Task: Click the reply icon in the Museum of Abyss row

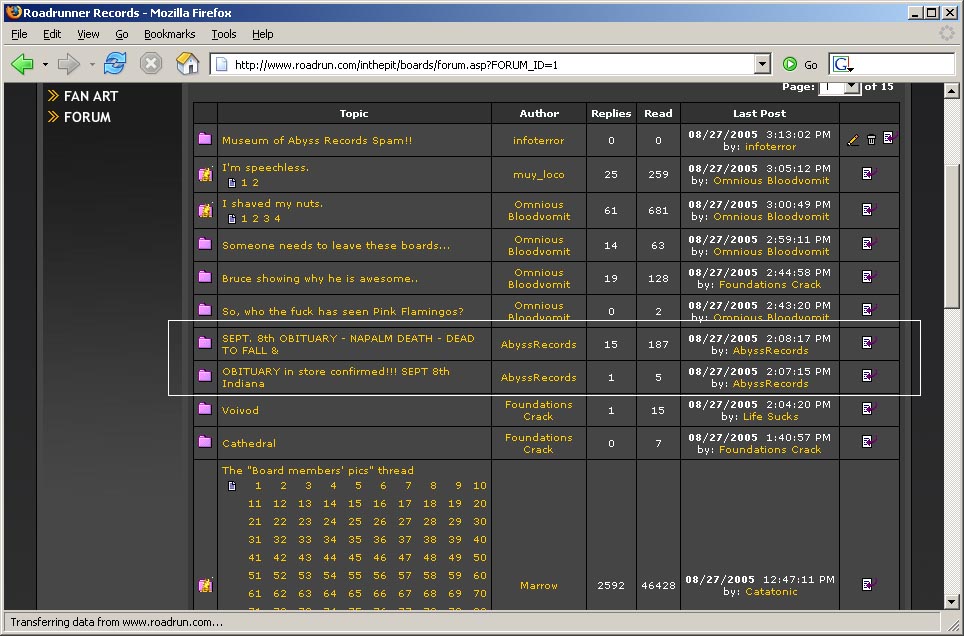Action: click(x=890, y=138)
